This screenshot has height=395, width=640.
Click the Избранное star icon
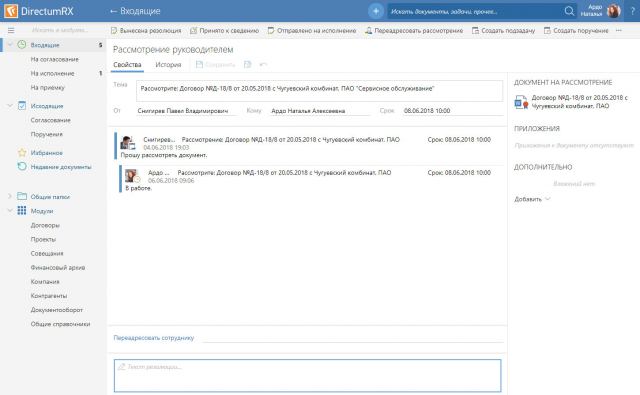22,153
